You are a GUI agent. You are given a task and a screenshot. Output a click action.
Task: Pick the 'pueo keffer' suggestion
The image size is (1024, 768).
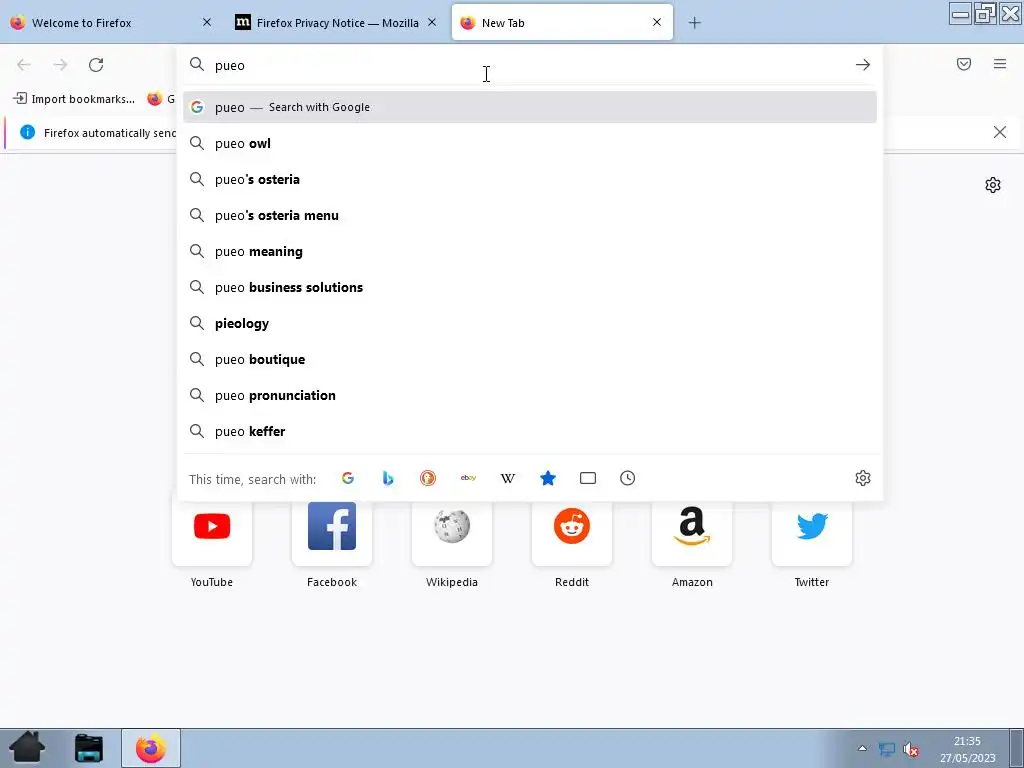pos(530,431)
